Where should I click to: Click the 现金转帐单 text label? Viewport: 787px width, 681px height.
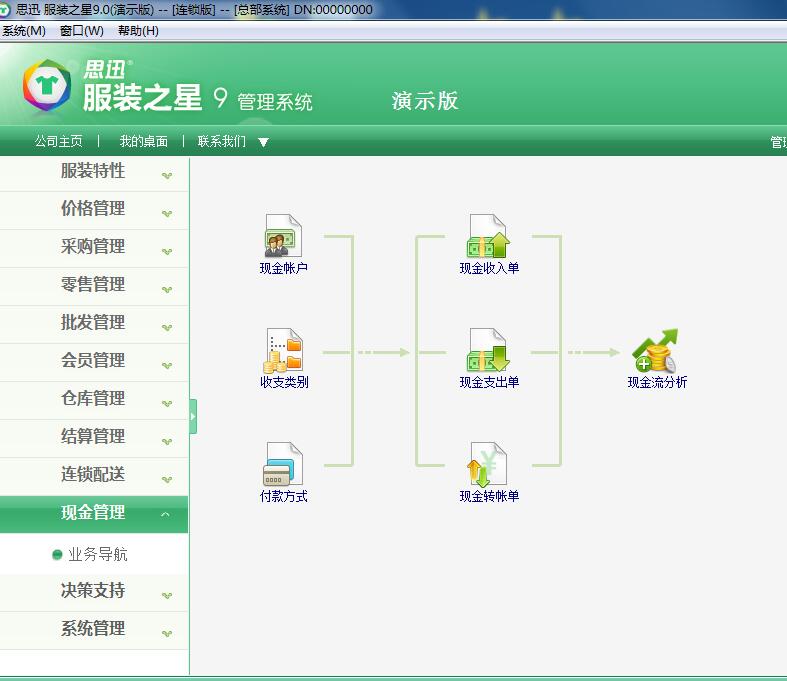[x=489, y=496]
